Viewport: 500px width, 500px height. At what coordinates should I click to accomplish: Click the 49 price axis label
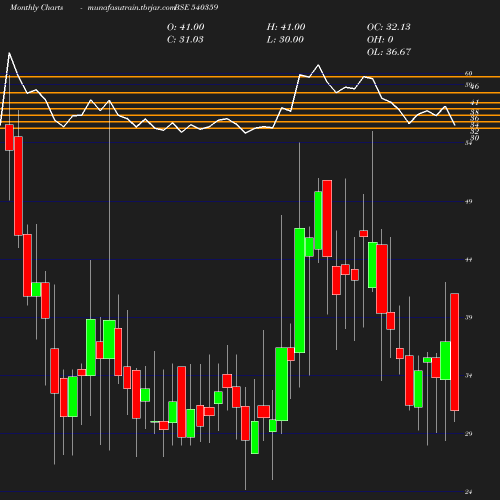[x=469, y=201]
